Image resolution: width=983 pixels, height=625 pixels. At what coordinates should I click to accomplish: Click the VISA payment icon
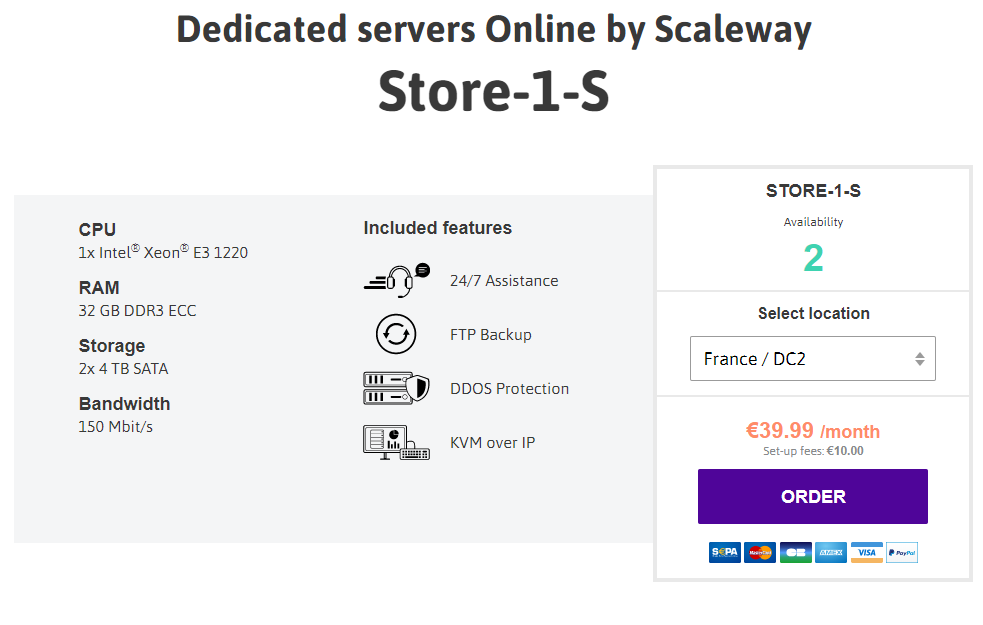(866, 552)
